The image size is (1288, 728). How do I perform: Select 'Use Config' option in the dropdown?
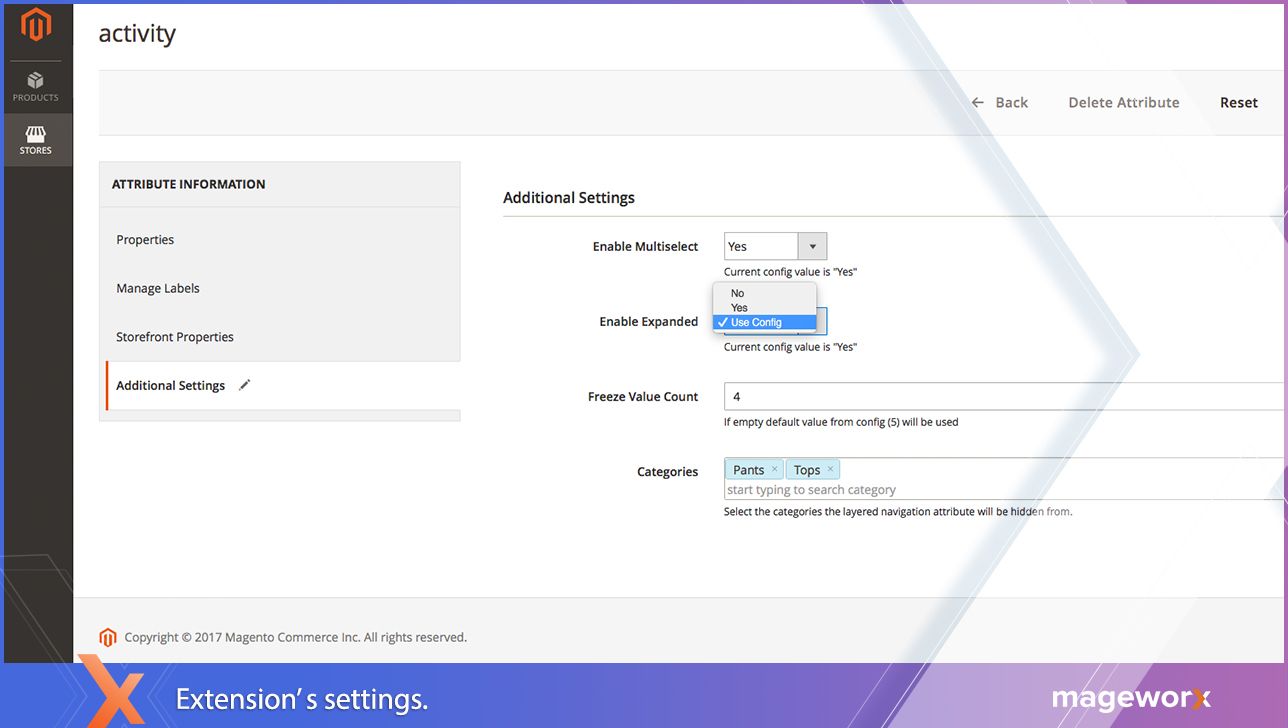click(756, 322)
